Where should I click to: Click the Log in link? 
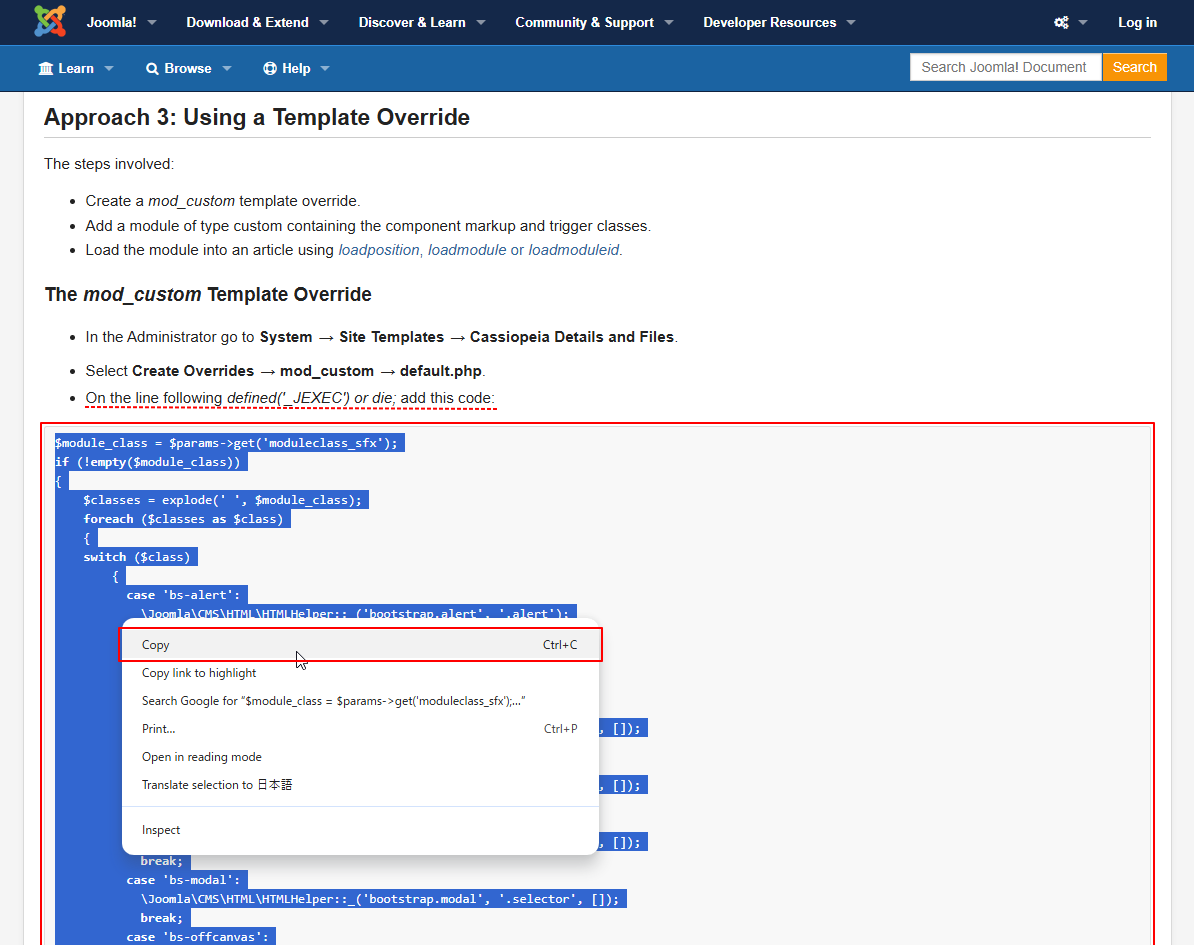1137,22
